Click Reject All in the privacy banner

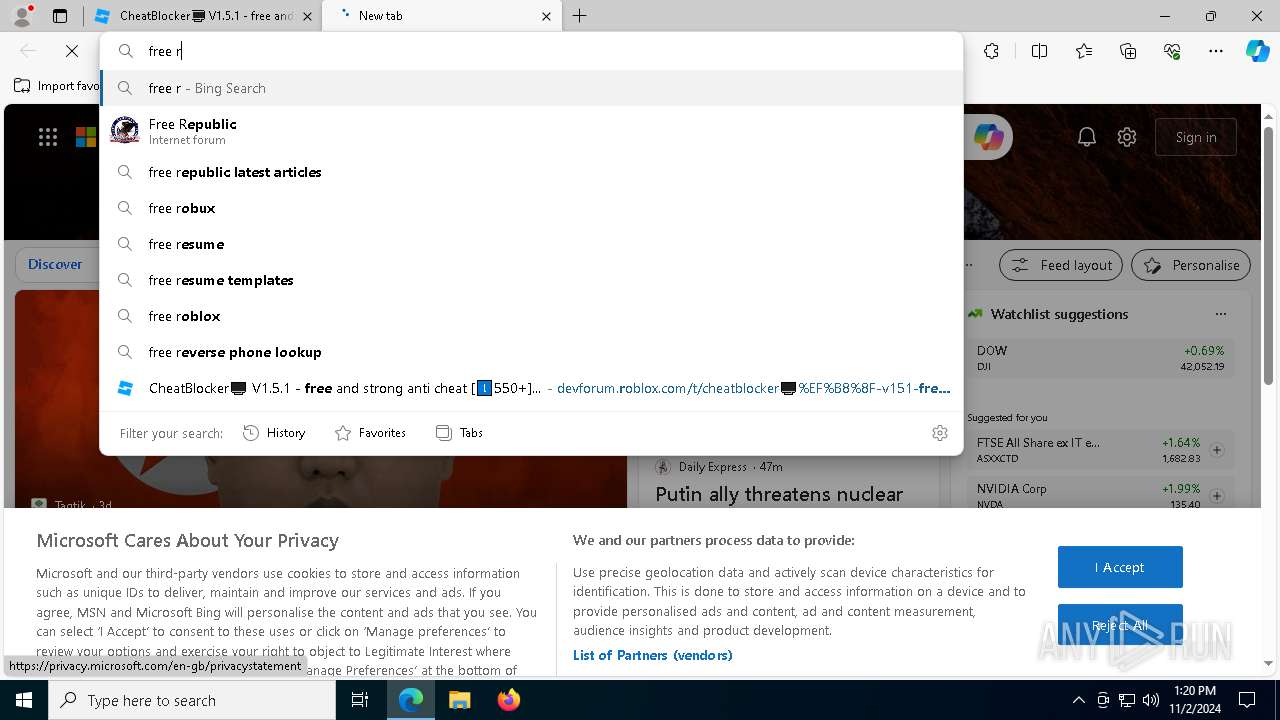(1120, 625)
